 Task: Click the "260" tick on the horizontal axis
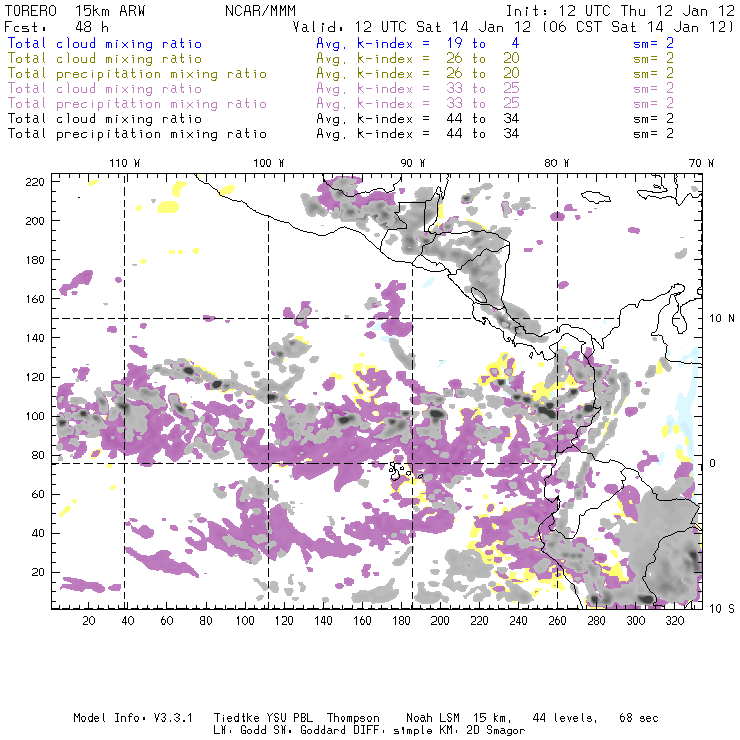click(x=557, y=621)
